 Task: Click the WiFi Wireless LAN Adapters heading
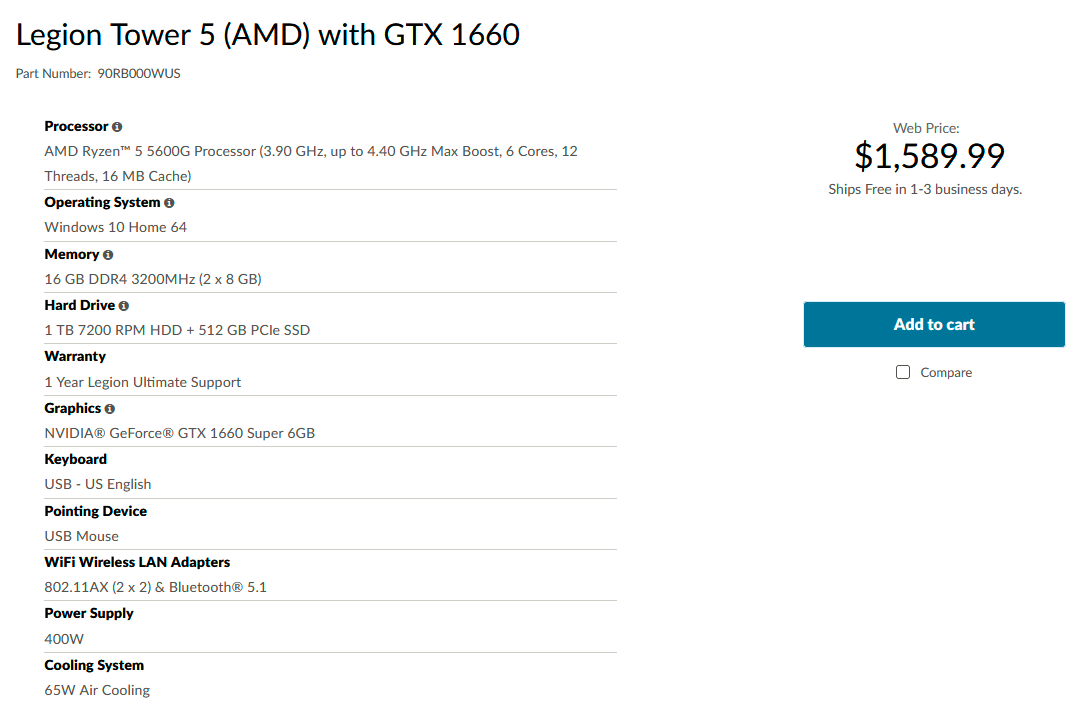point(137,562)
